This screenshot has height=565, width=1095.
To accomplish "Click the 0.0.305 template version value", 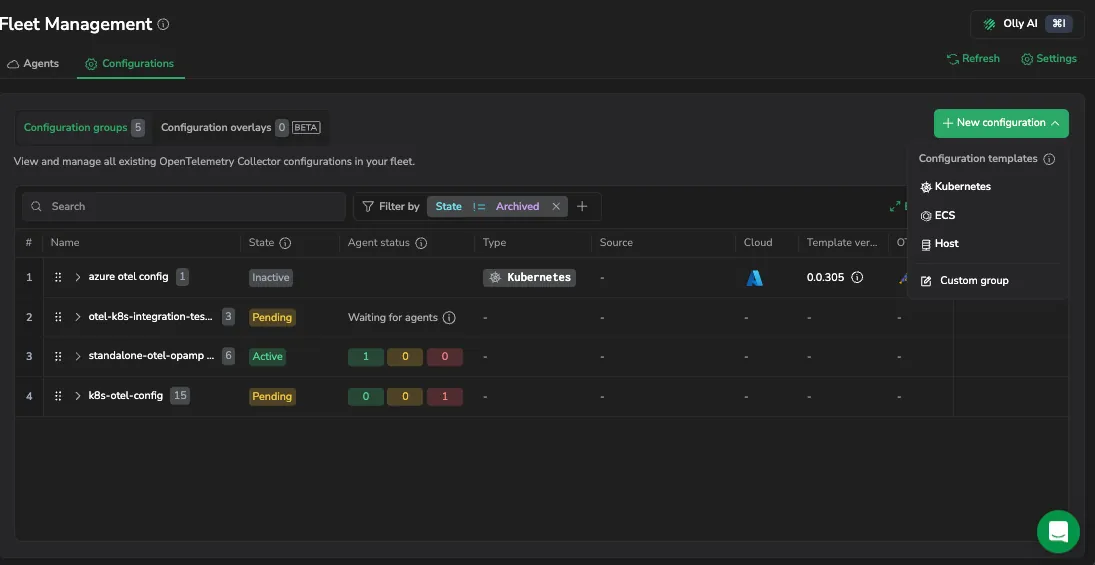I will (825, 277).
